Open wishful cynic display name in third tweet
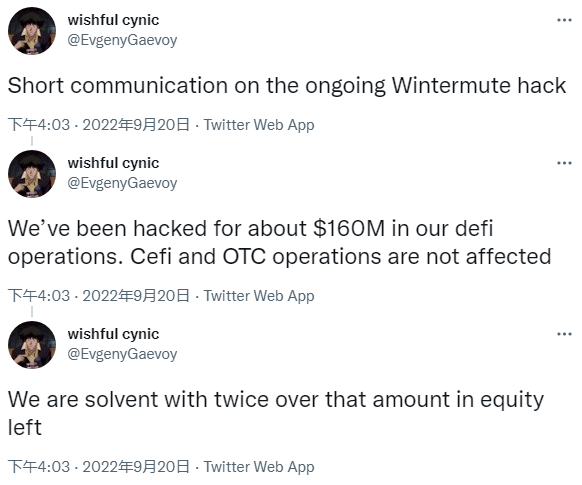The width and height of the screenshot is (582, 485). [x=113, y=334]
